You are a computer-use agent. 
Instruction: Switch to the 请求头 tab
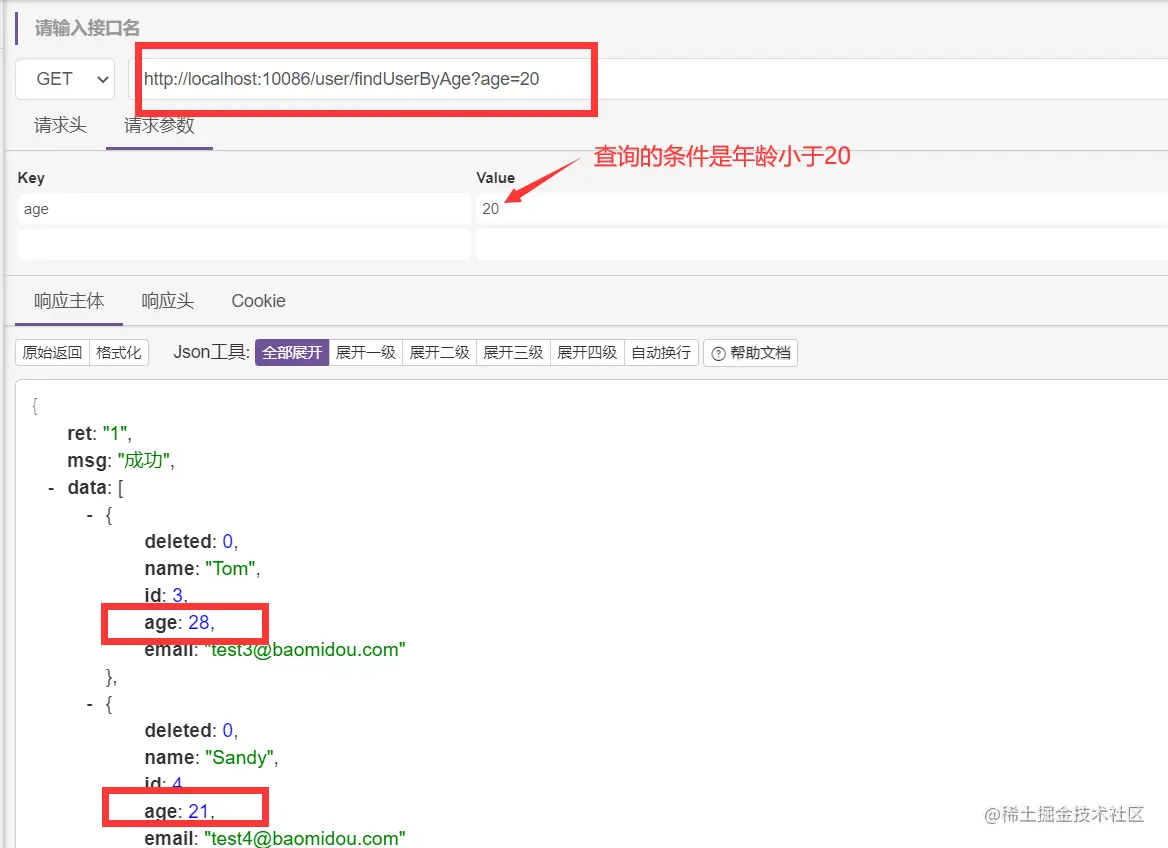pos(60,125)
